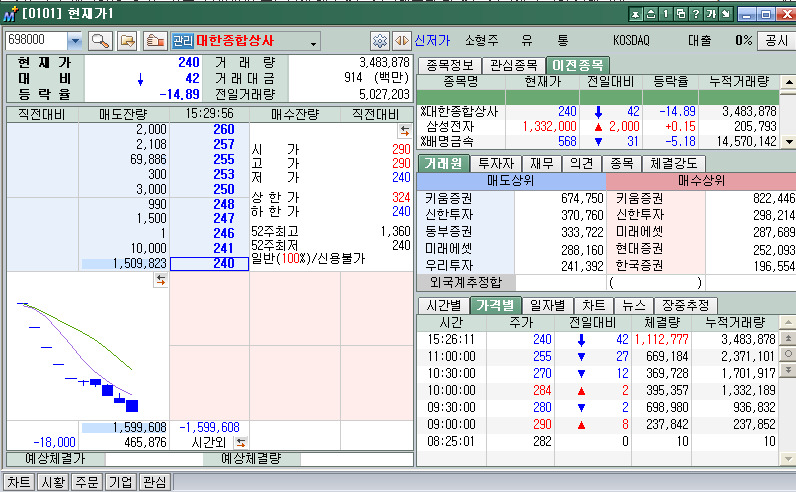
Task: Open the stock code dropdown arrow
Action: point(75,41)
